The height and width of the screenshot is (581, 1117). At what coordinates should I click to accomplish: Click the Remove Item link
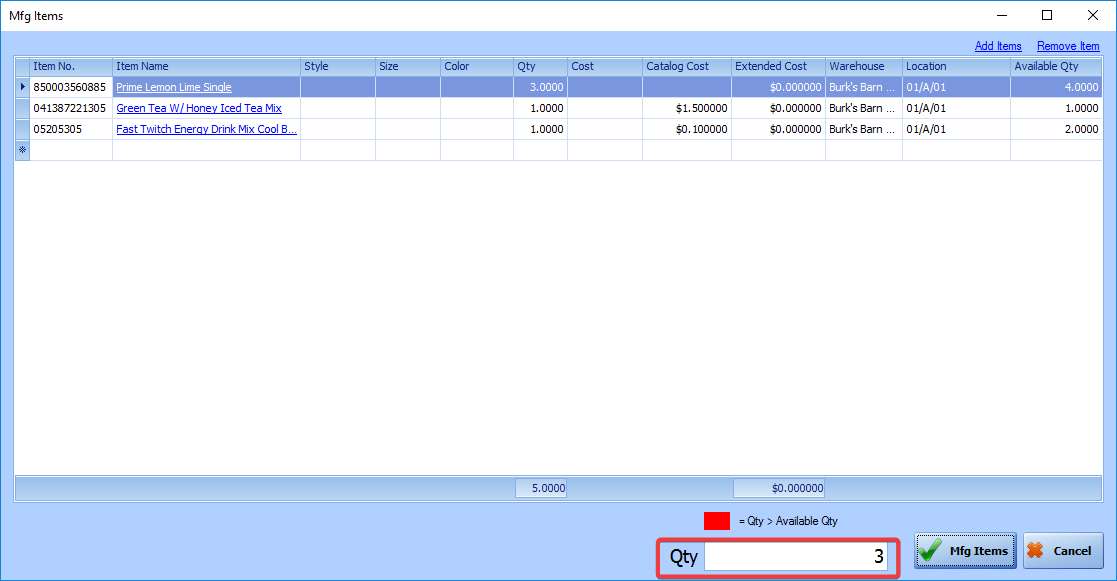point(1068,46)
